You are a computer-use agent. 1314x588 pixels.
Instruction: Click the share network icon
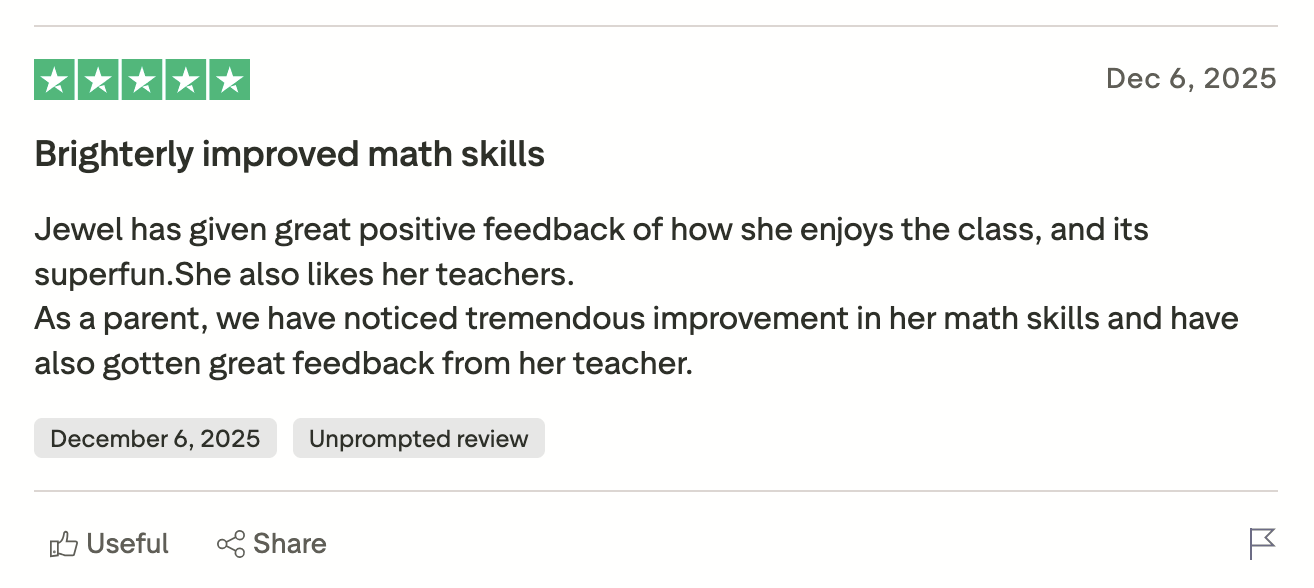231,544
